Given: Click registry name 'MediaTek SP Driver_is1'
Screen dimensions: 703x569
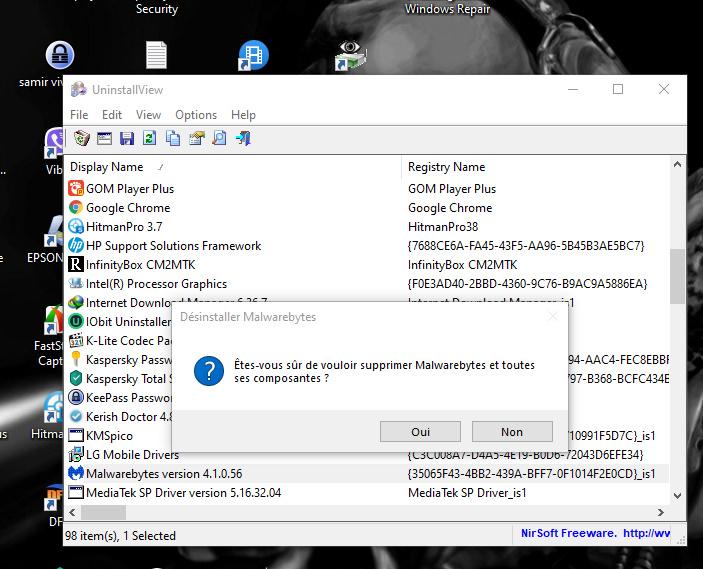Looking at the screenshot, I should pyautogui.click(x=467, y=492).
